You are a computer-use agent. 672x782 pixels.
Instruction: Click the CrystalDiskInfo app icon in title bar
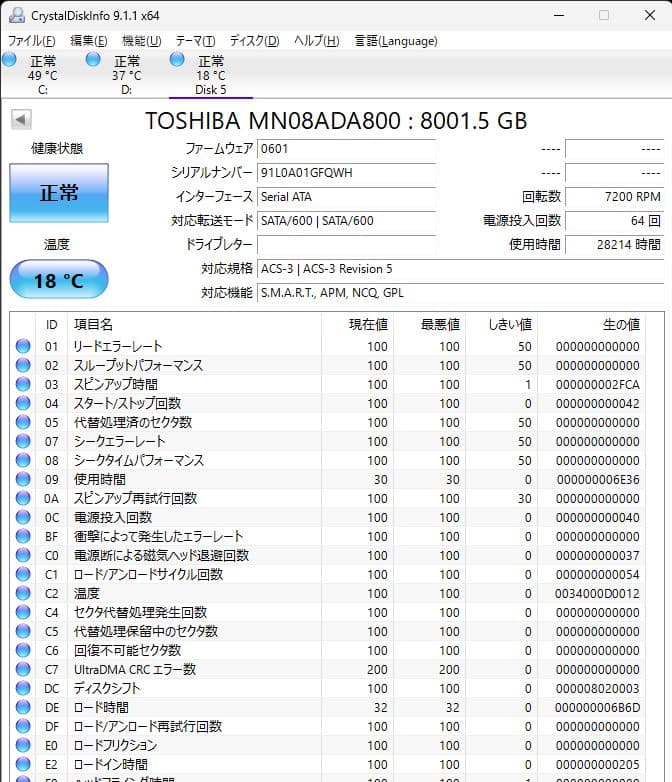(16, 15)
